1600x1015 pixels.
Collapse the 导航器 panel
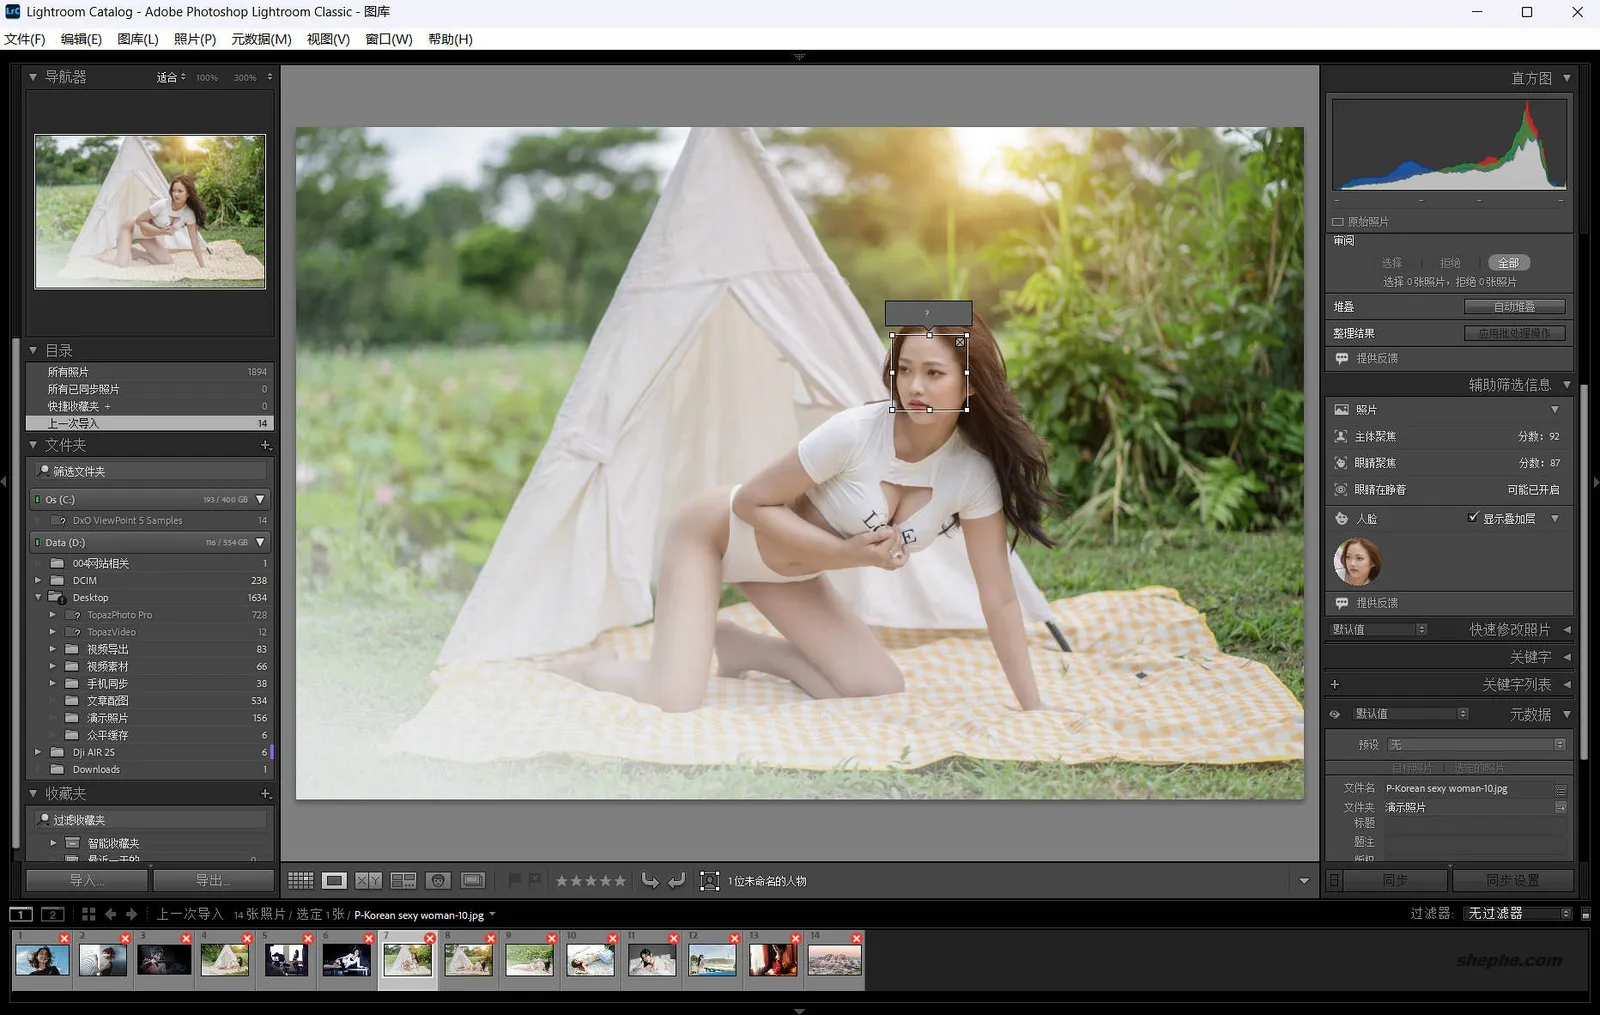(33, 77)
